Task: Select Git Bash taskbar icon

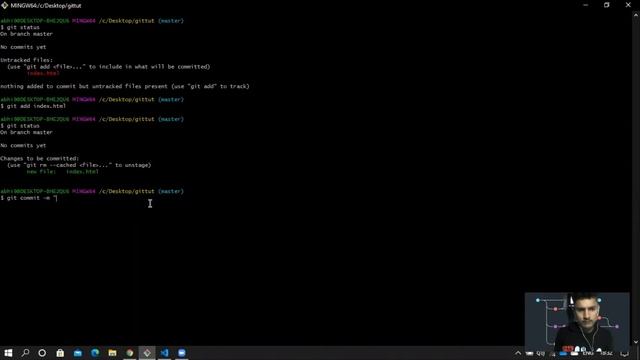Action: [147, 353]
